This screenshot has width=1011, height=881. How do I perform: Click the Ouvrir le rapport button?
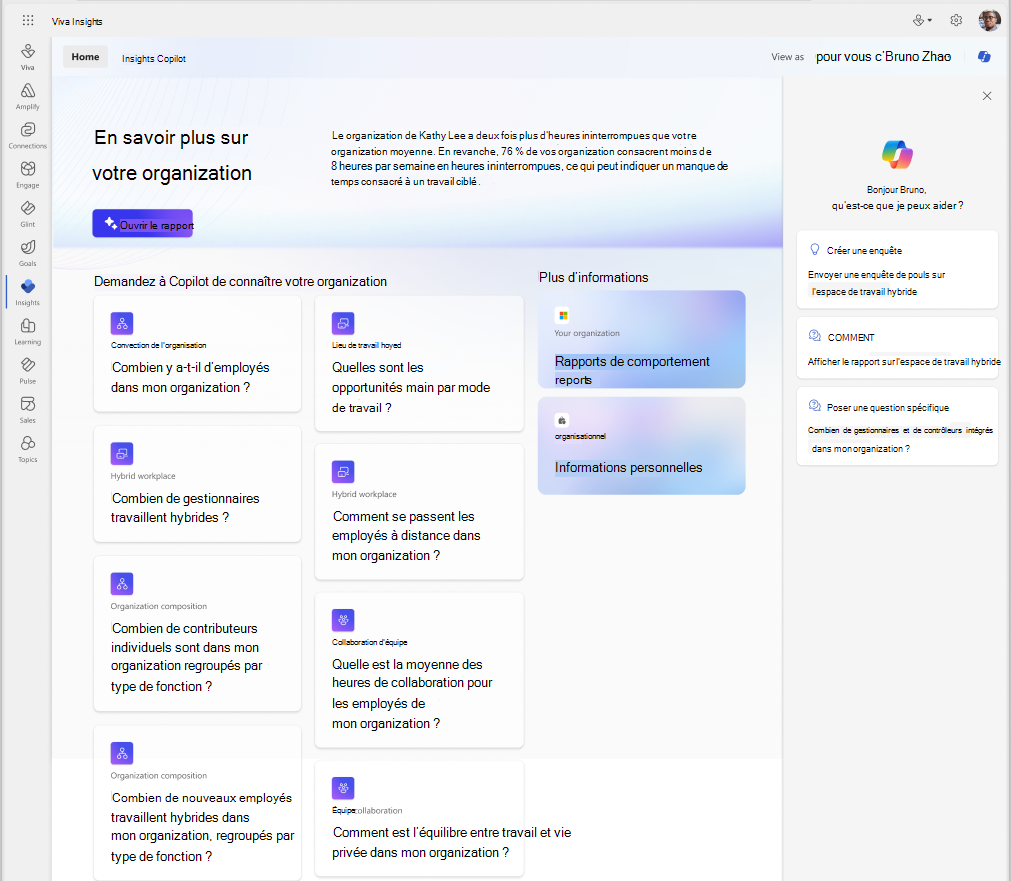click(x=142, y=224)
